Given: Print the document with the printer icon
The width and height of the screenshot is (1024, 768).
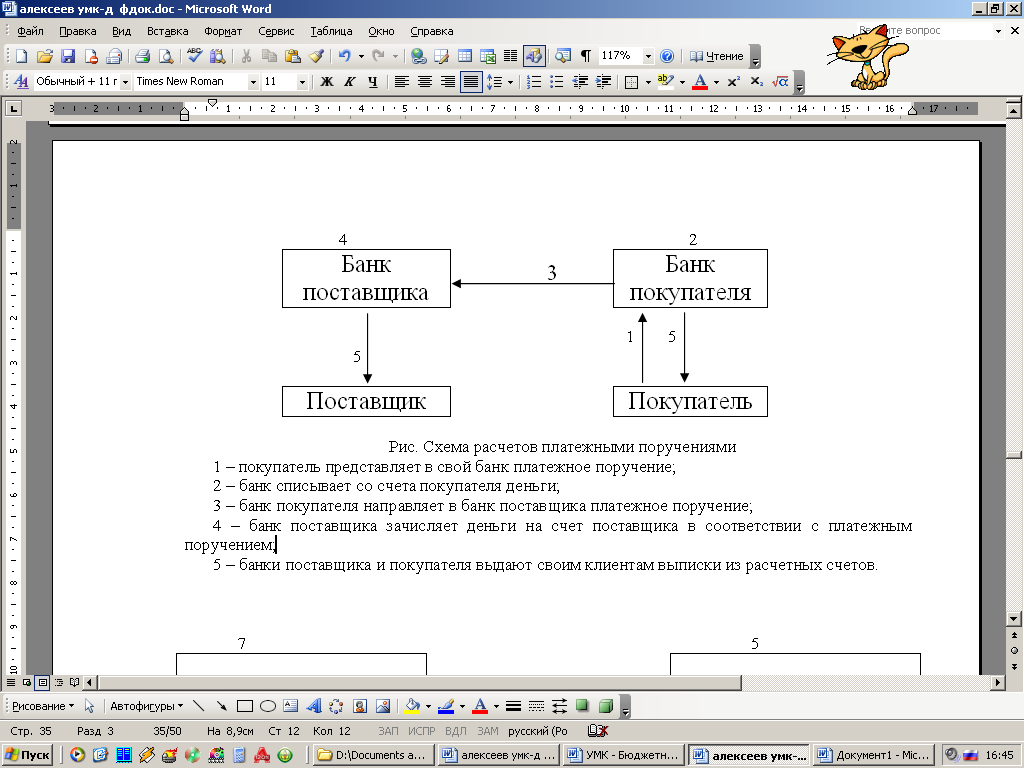Looking at the screenshot, I should coord(142,56).
